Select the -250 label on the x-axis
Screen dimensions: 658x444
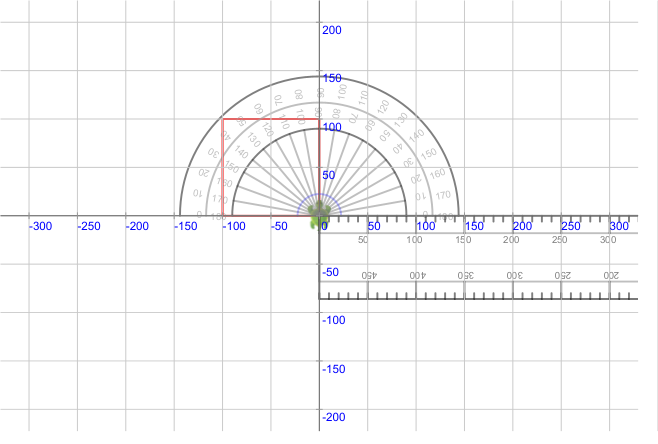click(89, 227)
